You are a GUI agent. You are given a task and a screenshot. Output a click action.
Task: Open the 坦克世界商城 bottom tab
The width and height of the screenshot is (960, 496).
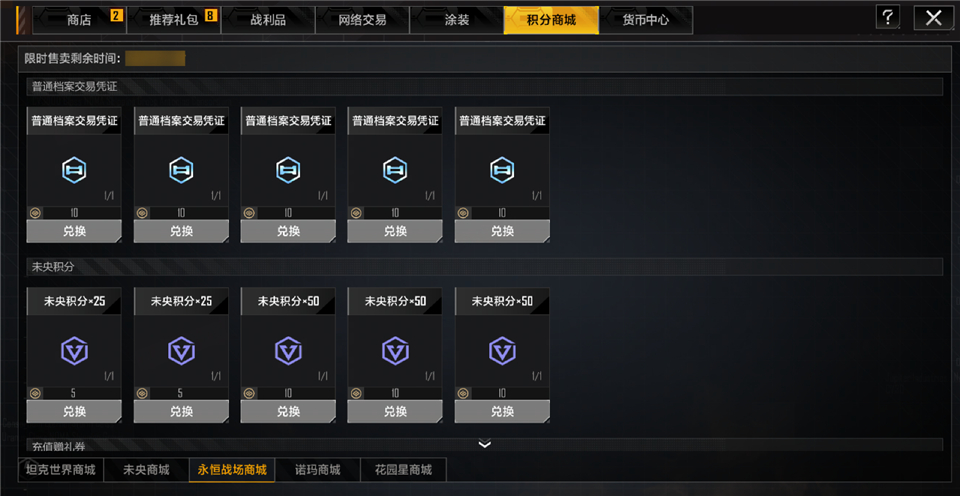61,470
